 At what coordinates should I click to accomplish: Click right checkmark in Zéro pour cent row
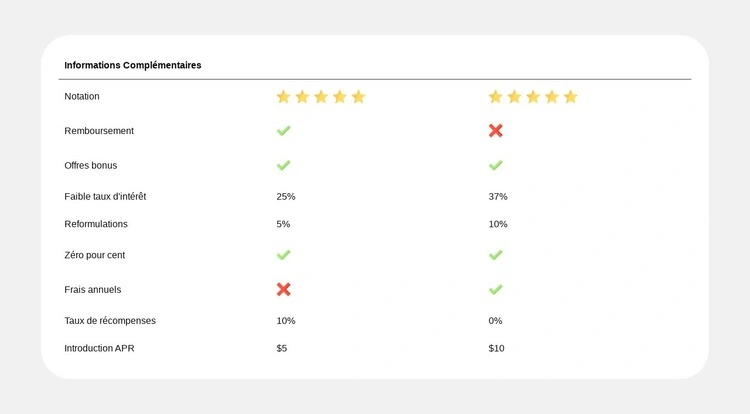pyautogui.click(x=496, y=255)
